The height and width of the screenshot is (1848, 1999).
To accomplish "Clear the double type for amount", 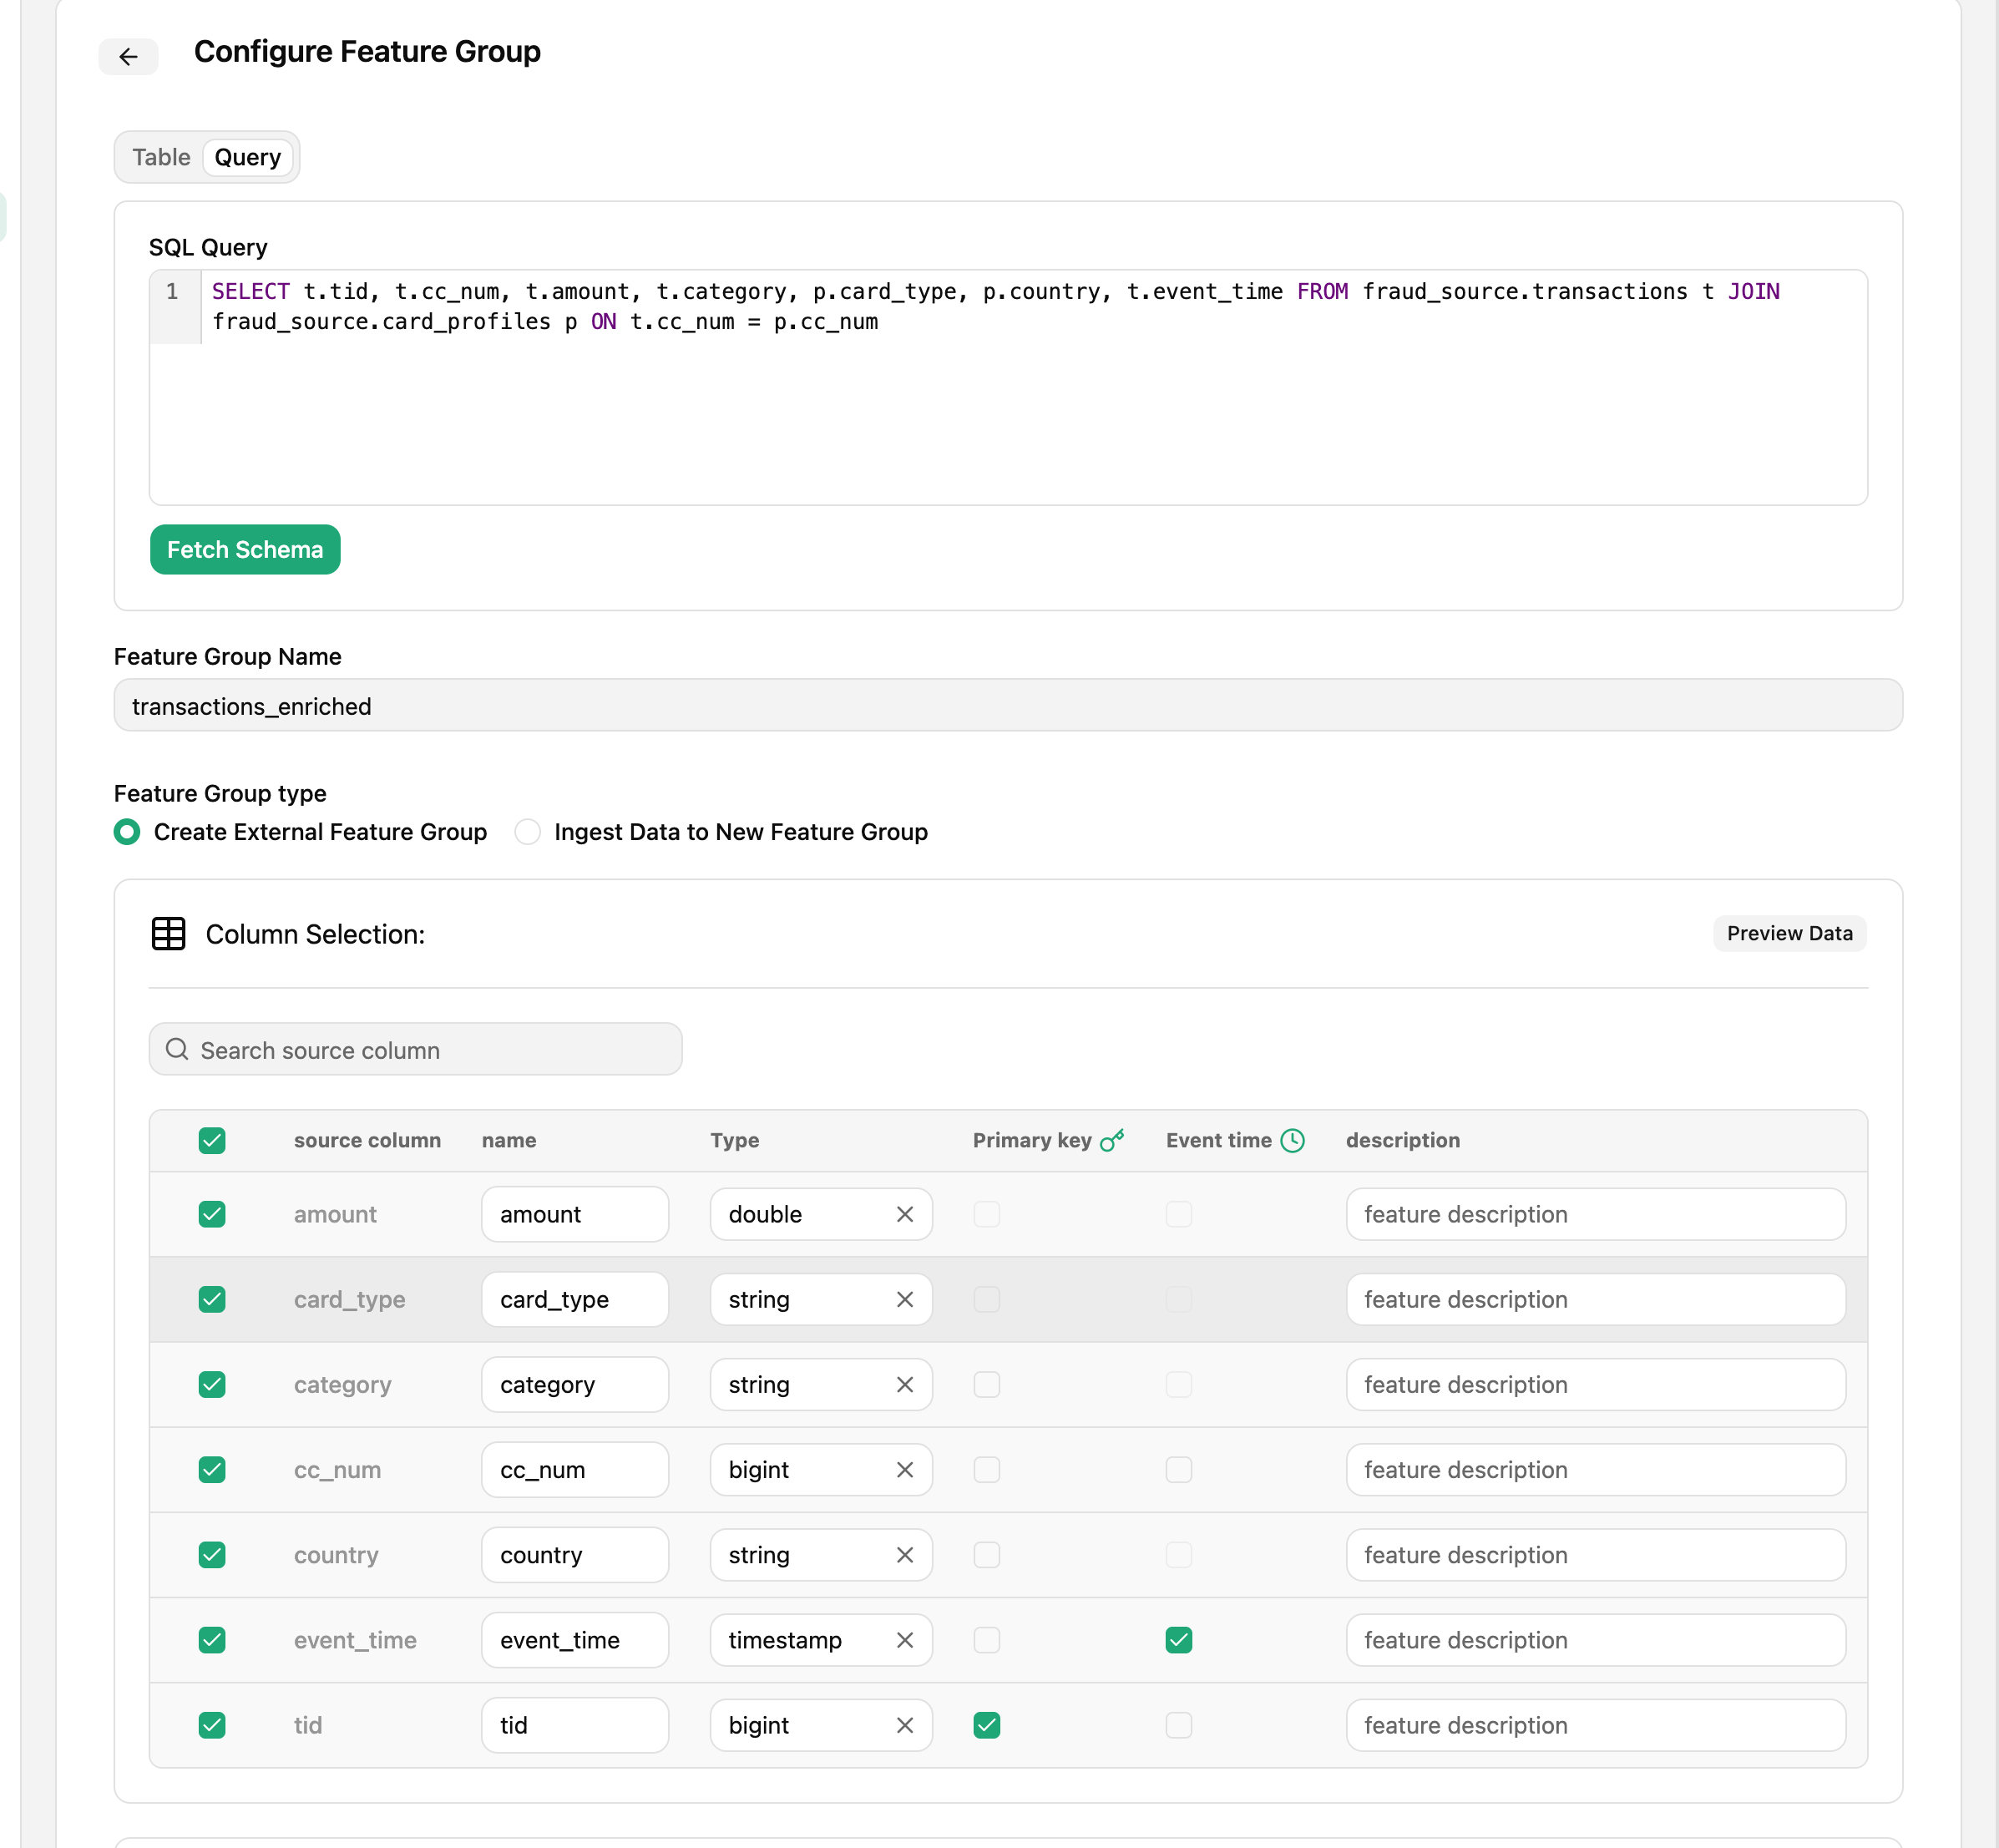I will (x=905, y=1214).
